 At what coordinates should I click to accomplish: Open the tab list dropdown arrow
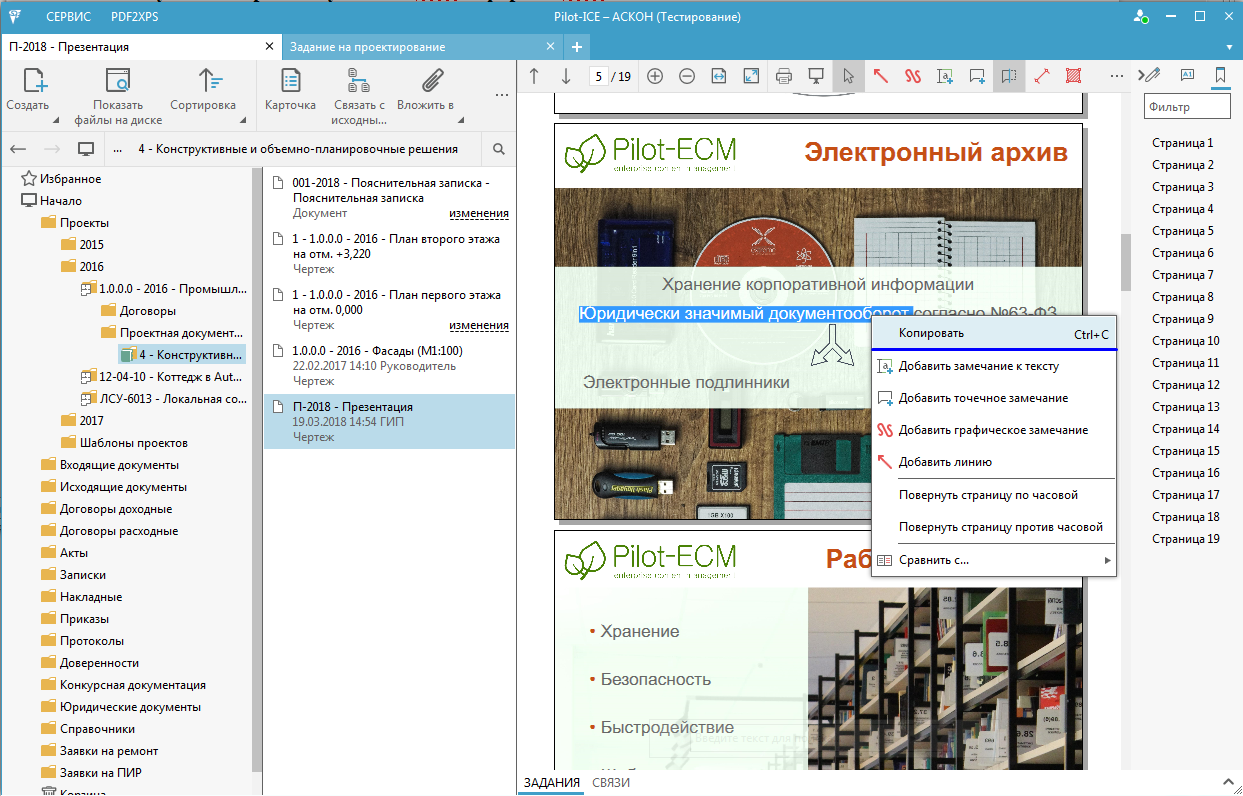pos(1229,47)
